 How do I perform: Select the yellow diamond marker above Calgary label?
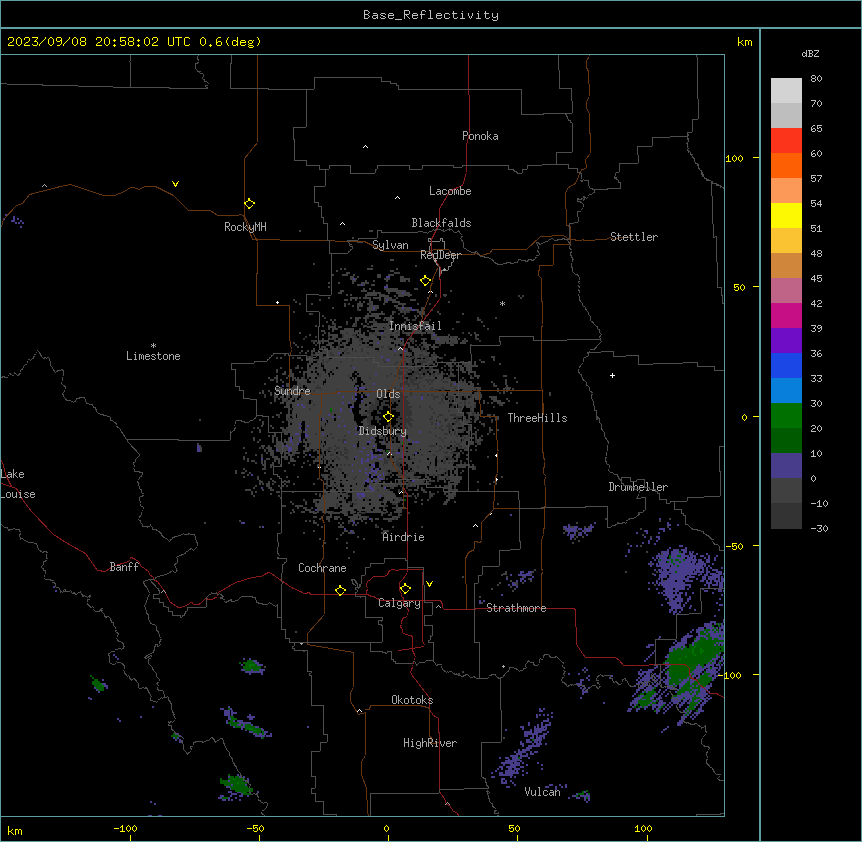[x=405, y=589]
